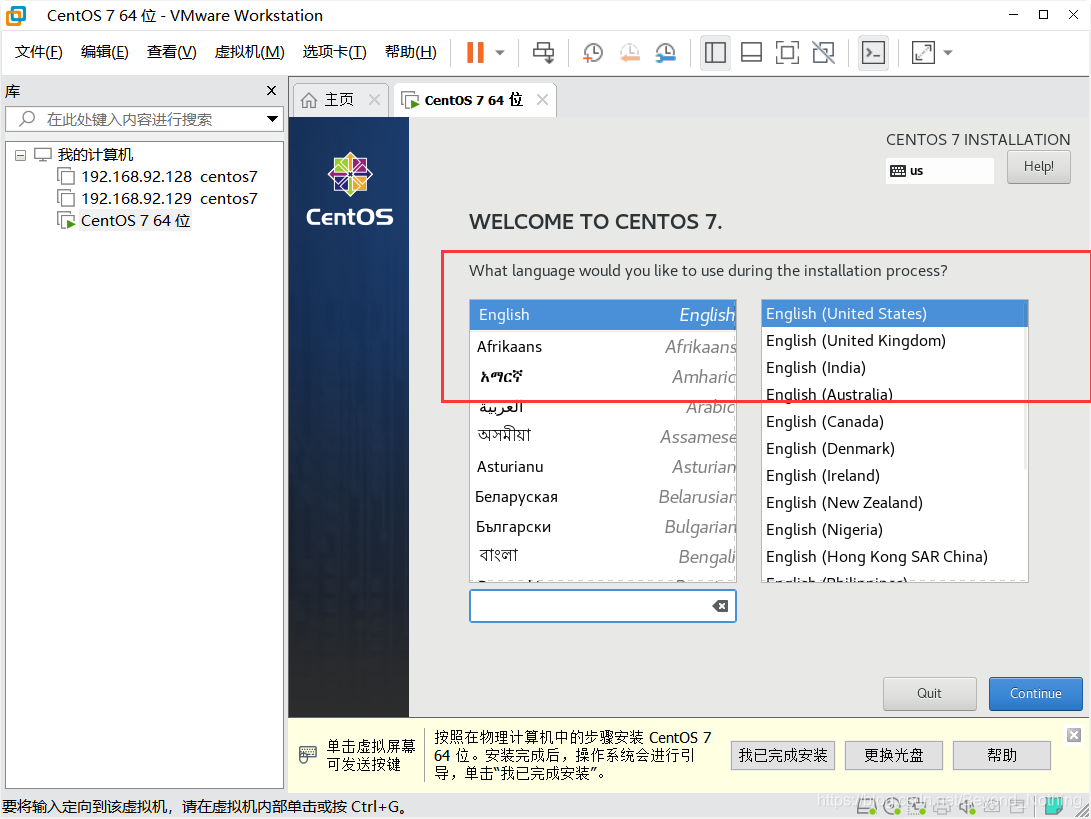The width and height of the screenshot is (1091, 819).
Task: Click the stretch guest display icon
Action: (923, 53)
